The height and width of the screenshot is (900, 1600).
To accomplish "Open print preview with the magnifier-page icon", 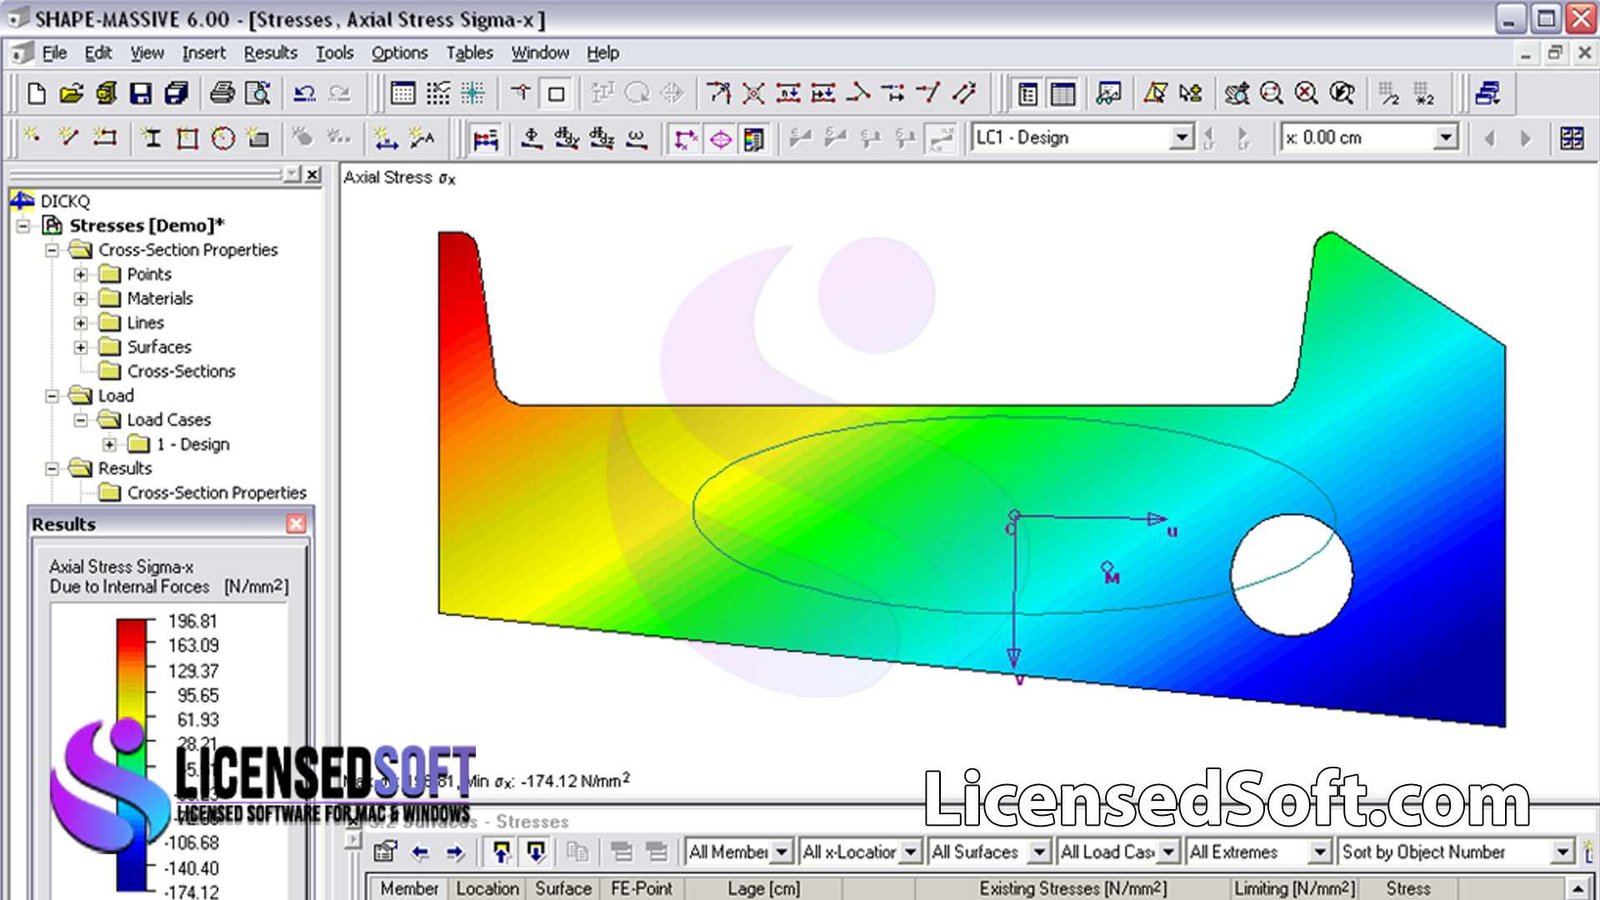I will (258, 94).
